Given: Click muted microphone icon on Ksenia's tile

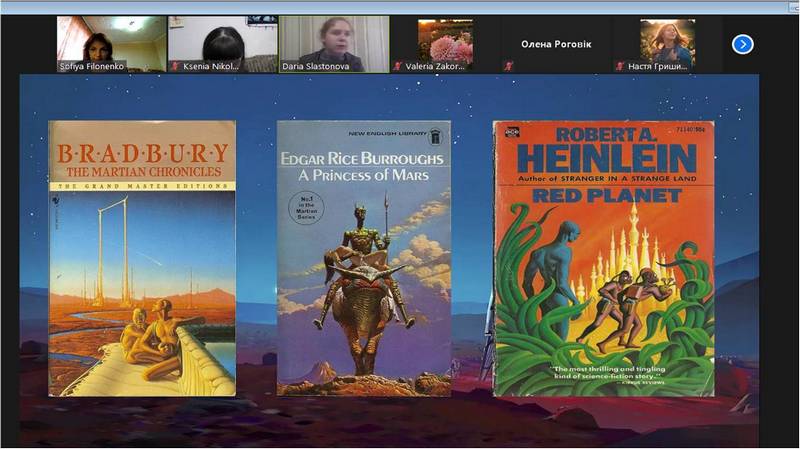Looking at the screenshot, I should pos(175,66).
